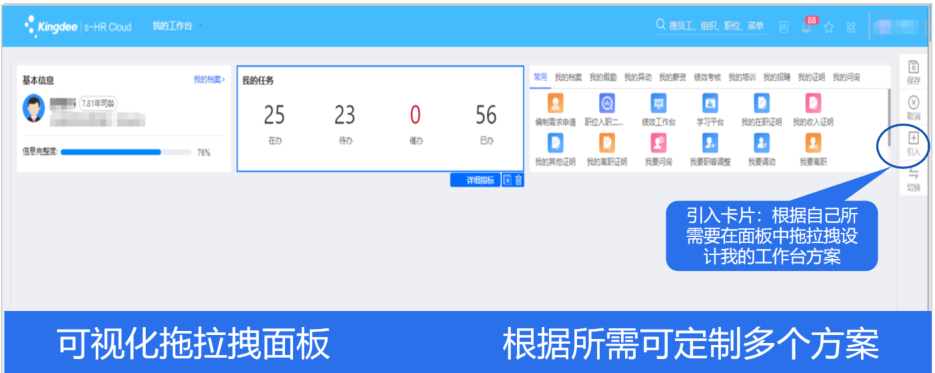Open the 编制需求申请 shortcut icon
Image resolution: width=935 pixels, height=373 pixels.
click(x=556, y=104)
